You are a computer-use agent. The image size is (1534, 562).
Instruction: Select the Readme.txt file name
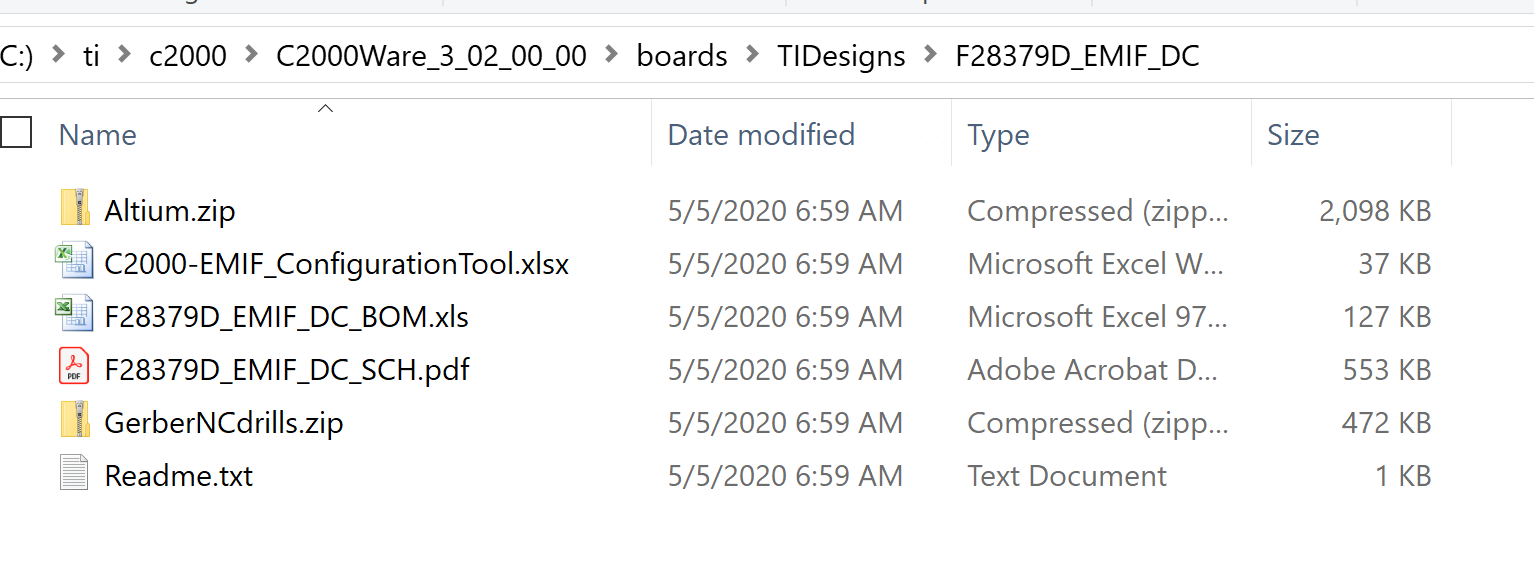coord(178,475)
